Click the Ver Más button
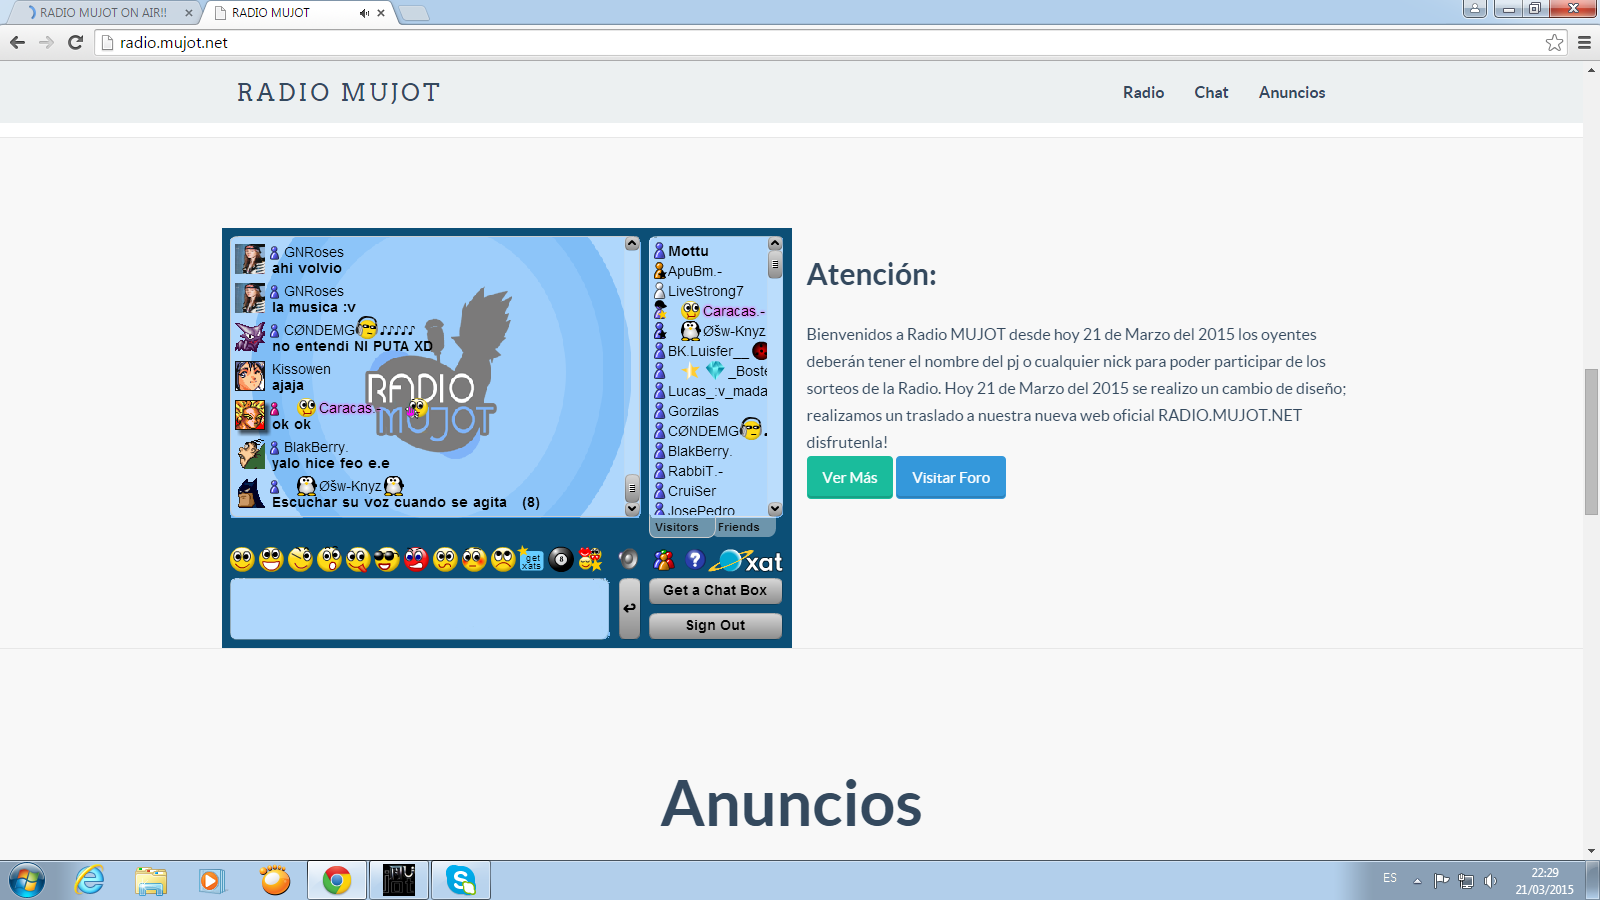 click(x=849, y=478)
